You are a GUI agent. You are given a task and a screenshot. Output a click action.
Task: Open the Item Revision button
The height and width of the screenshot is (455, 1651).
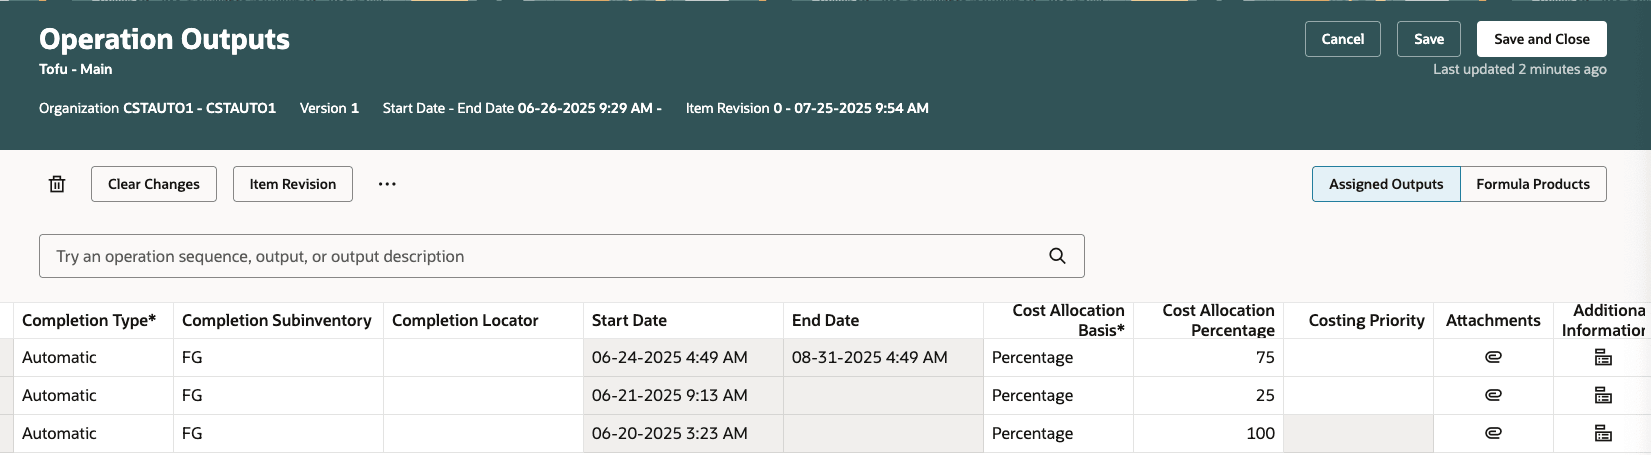[292, 184]
